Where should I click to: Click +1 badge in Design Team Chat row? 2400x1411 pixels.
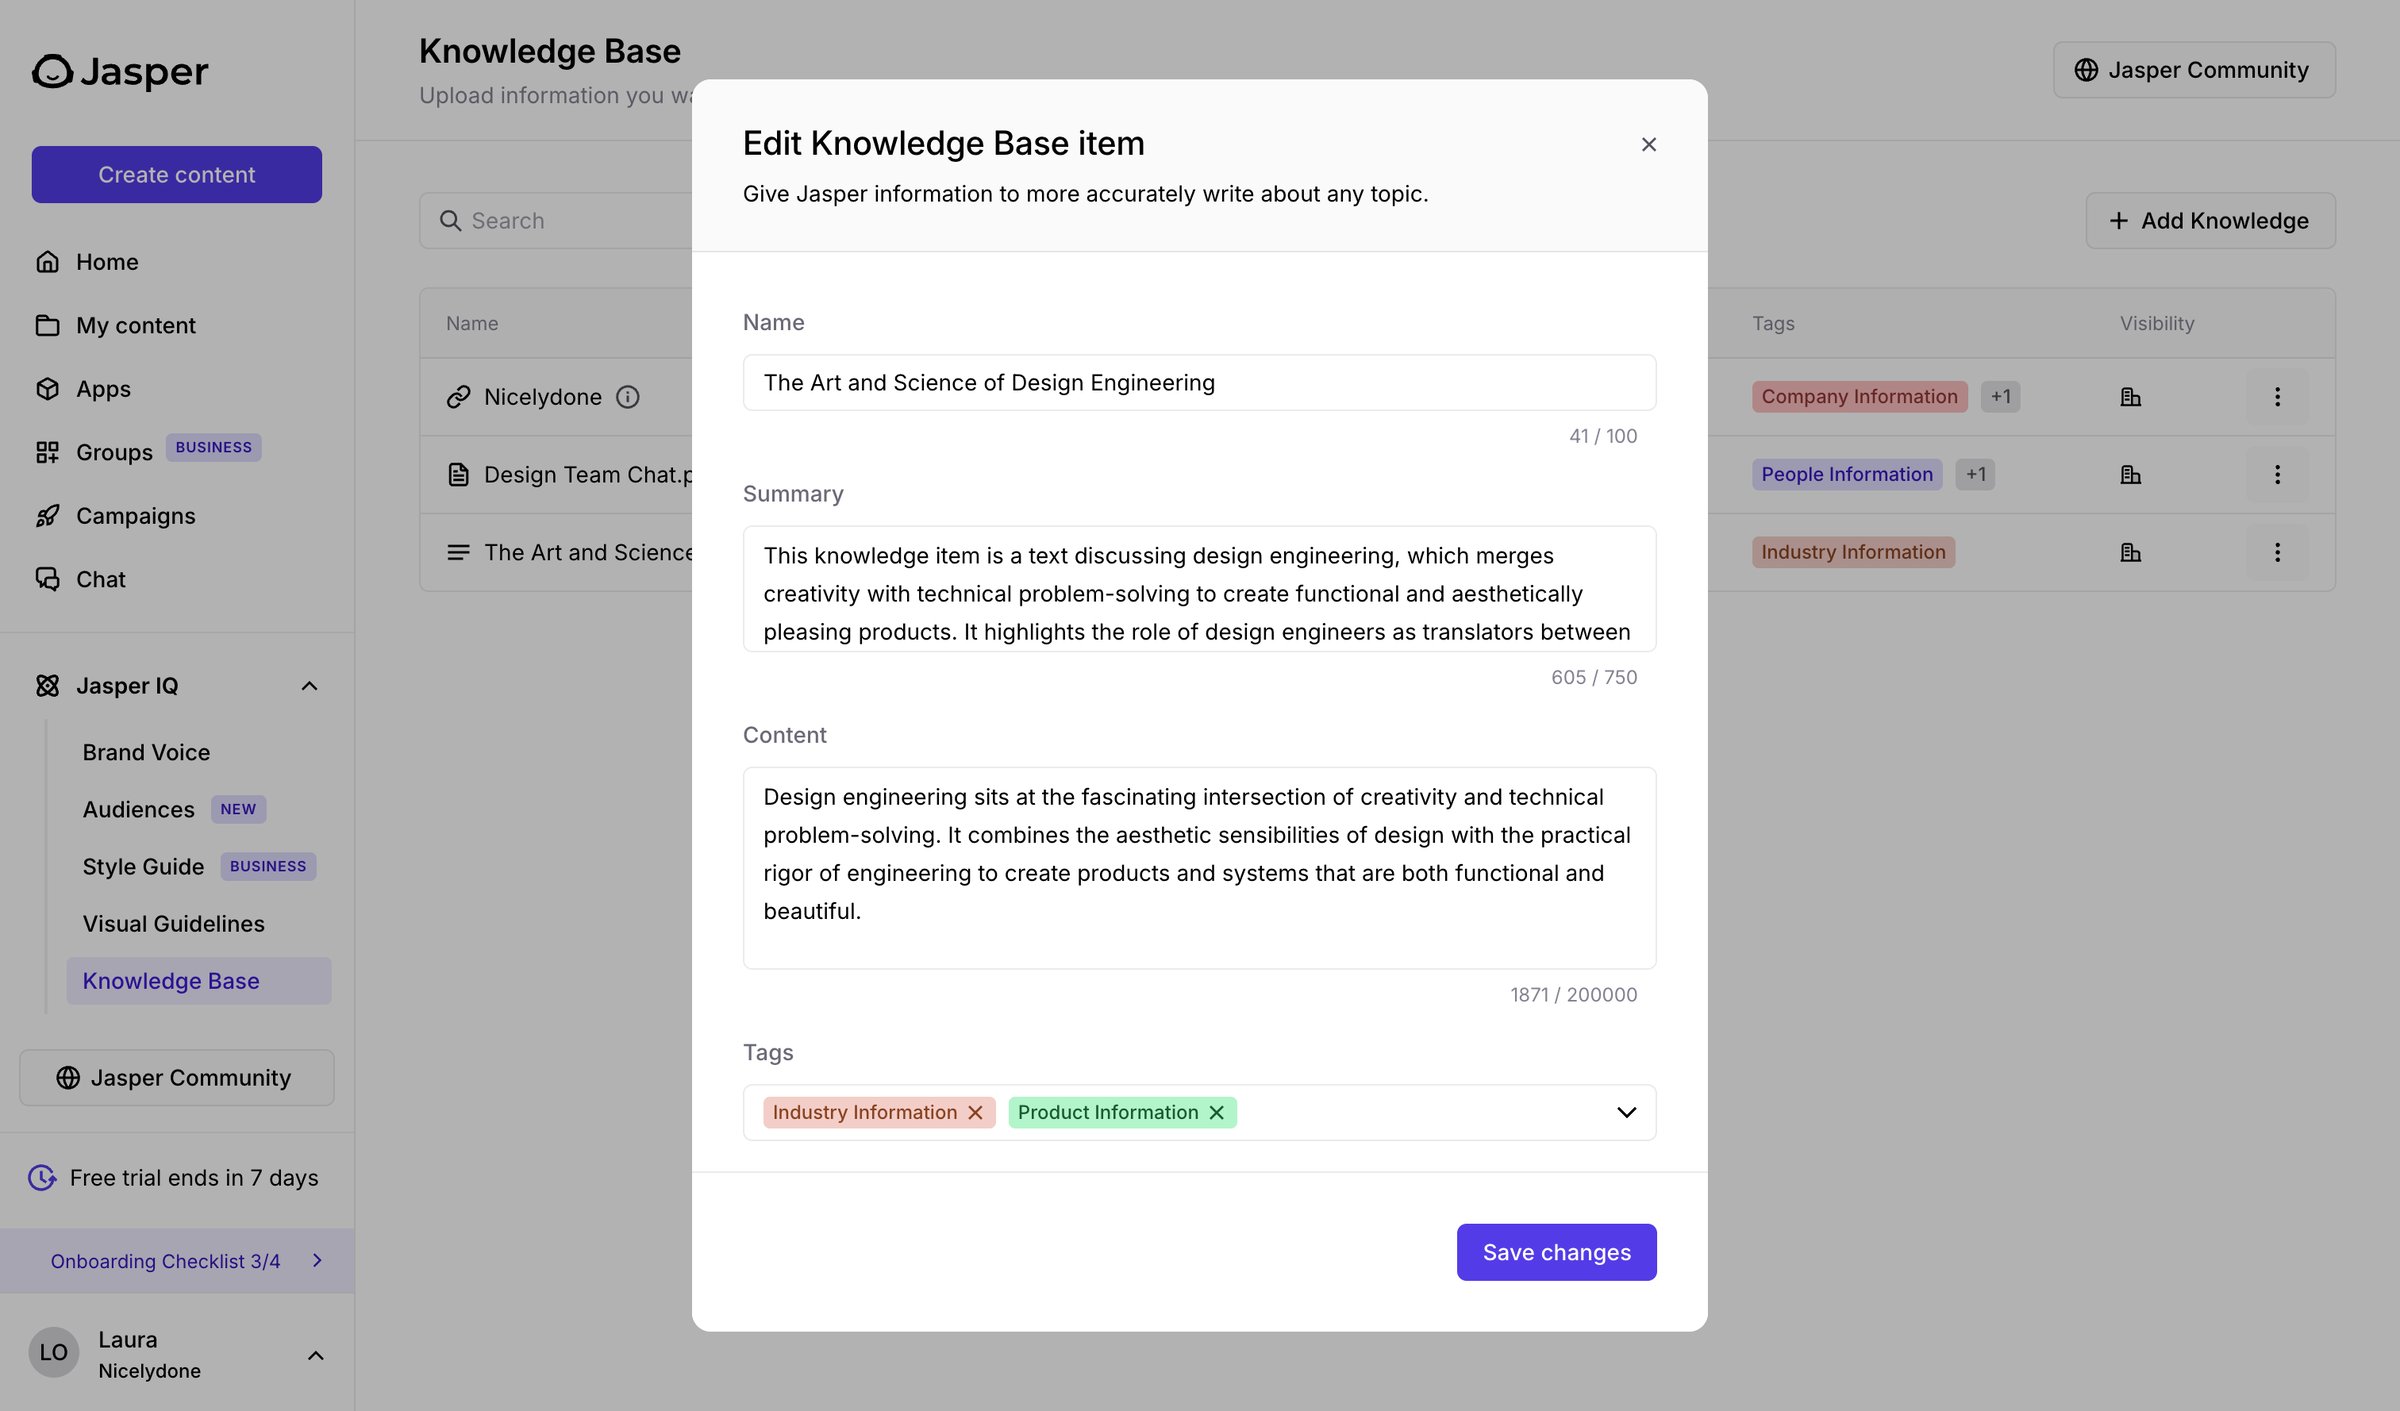coord(1975,474)
